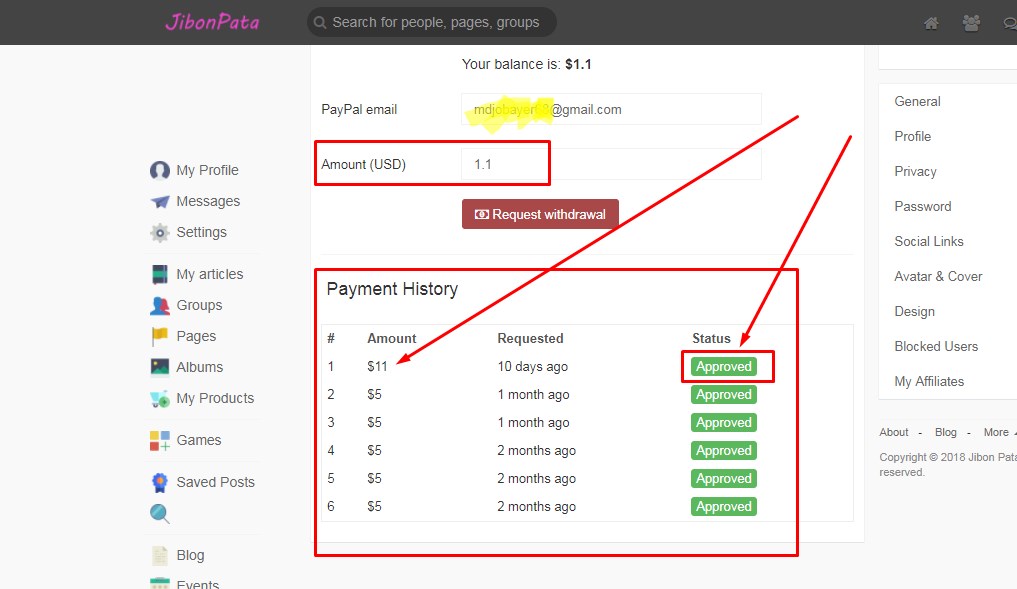Click the JibonPata logo

212,22
